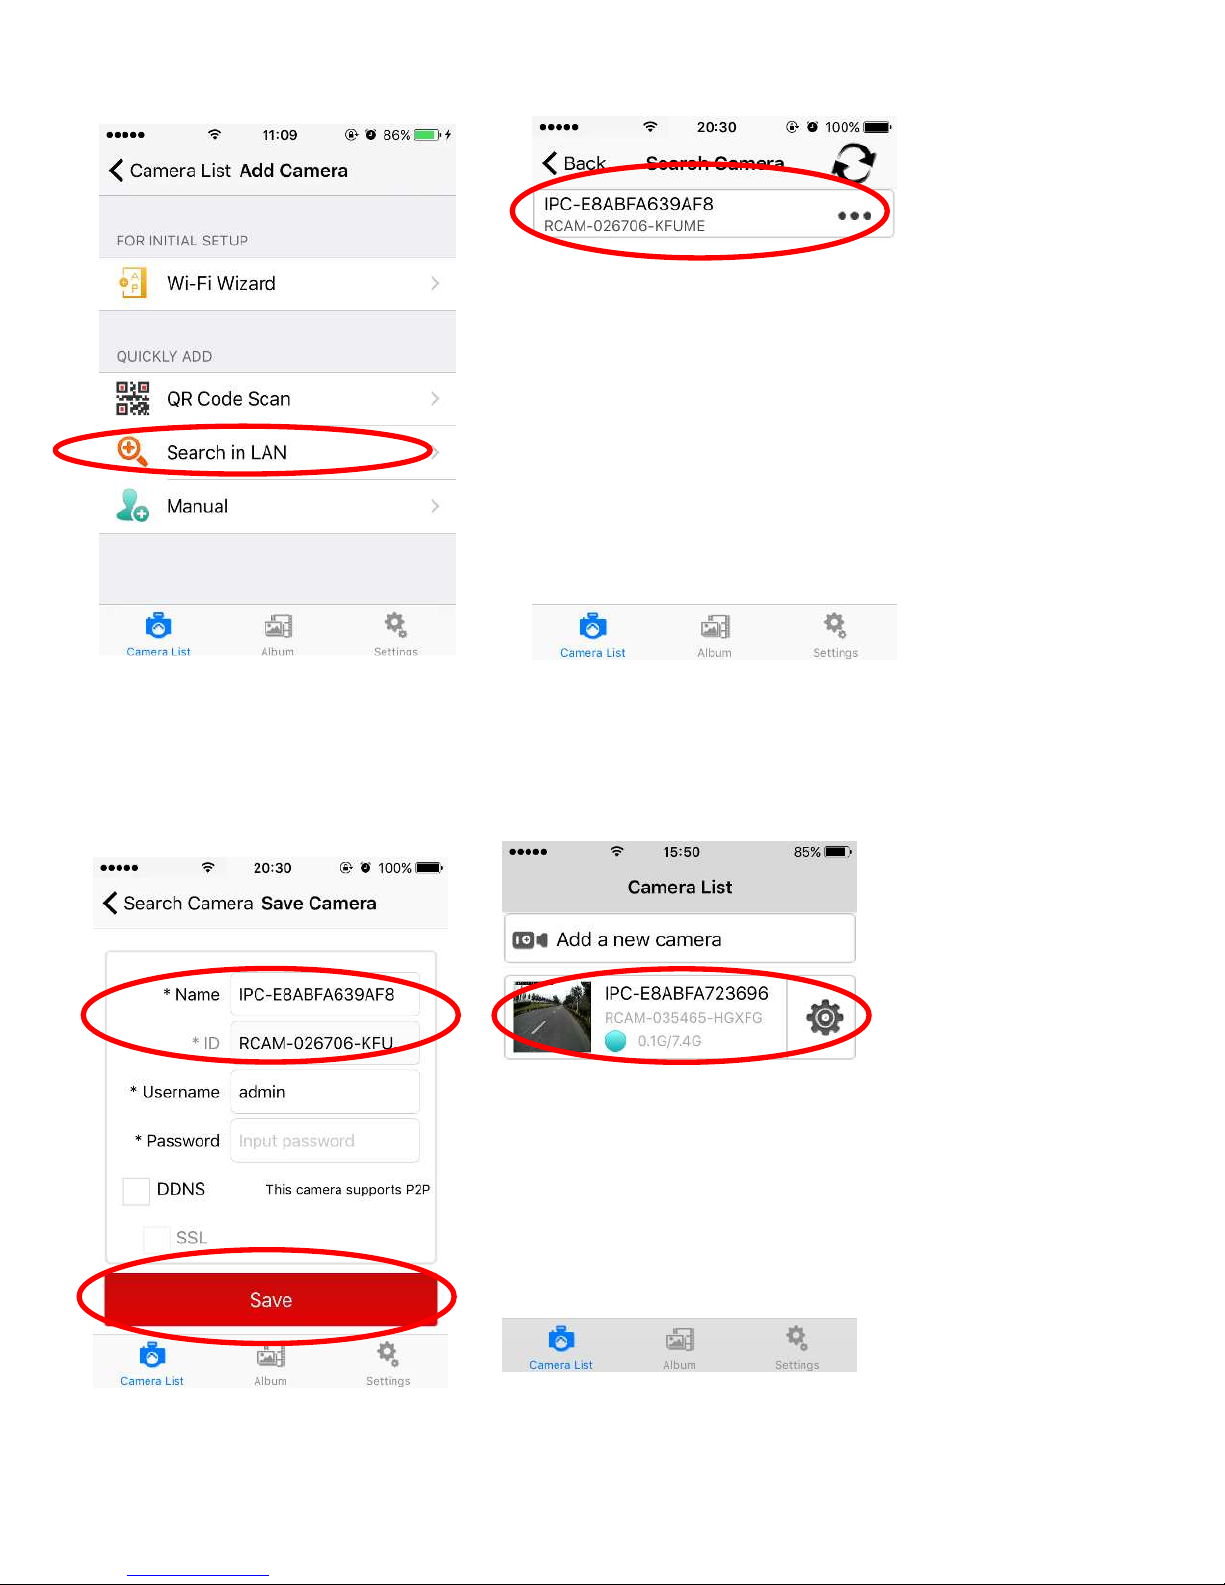Enable the DDNS checkbox
Viewport: 1225px width, 1585px height.
pyautogui.click(x=136, y=1190)
